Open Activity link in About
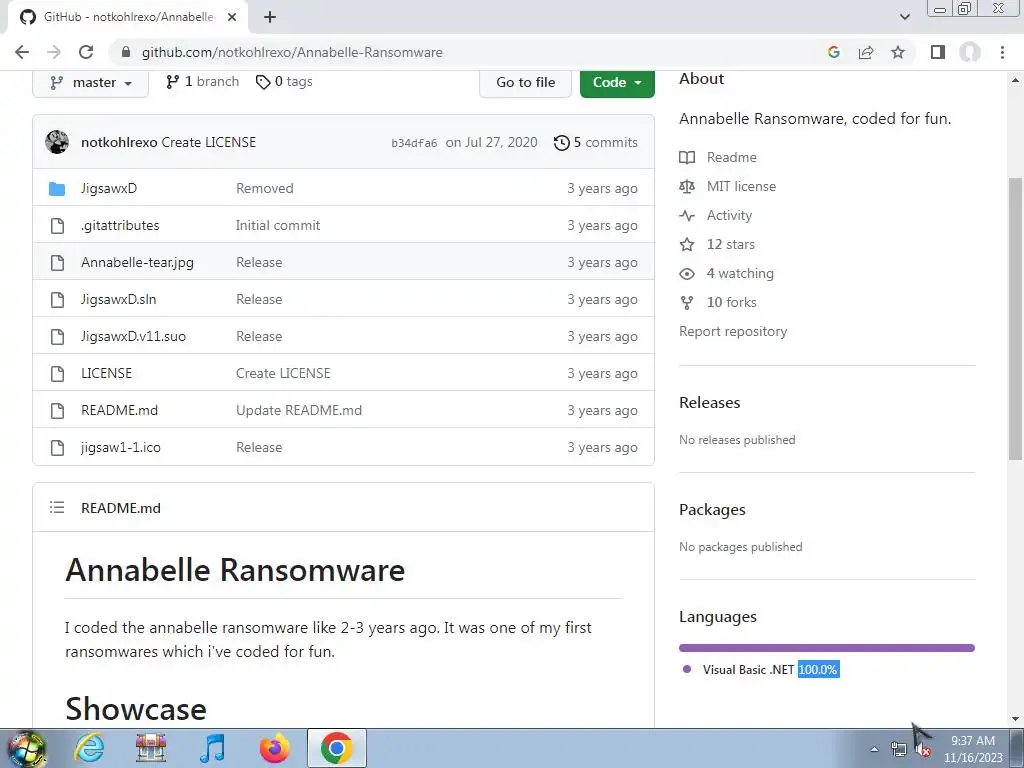This screenshot has height=768, width=1024. [x=729, y=216]
